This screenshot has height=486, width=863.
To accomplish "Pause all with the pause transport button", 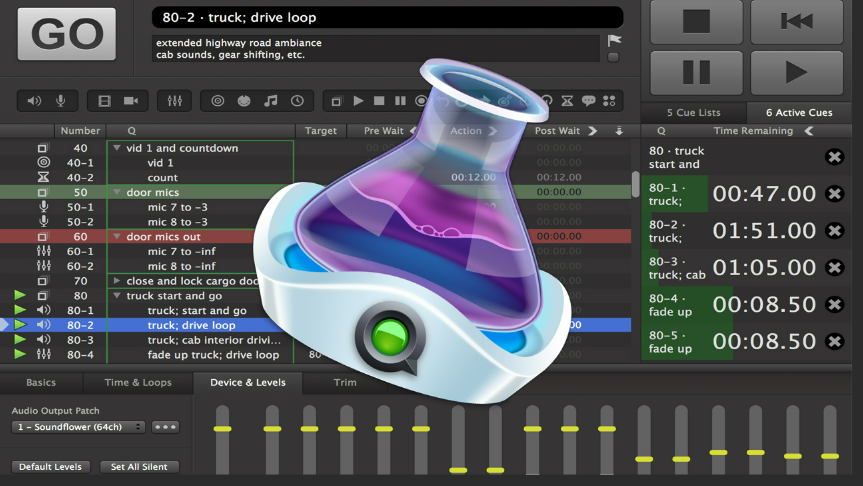I will tap(696, 72).
